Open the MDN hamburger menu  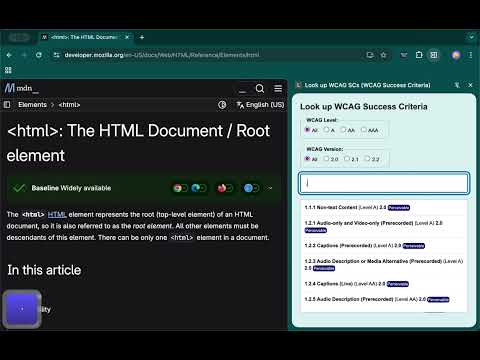pyautogui.click(x=278, y=88)
